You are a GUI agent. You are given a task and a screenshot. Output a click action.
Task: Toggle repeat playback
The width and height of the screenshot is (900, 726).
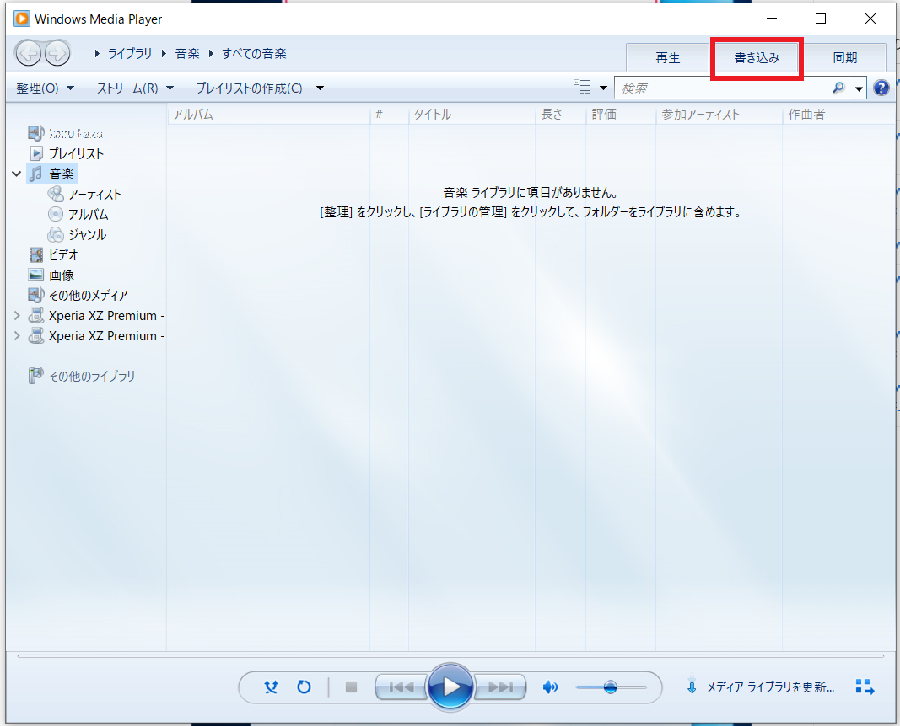pos(304,686)
